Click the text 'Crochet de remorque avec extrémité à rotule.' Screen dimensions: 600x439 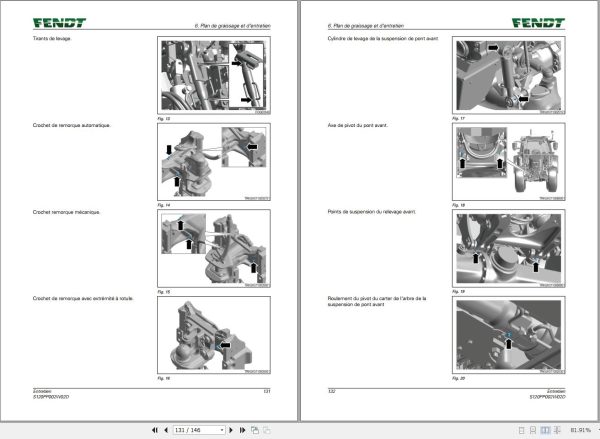(83, 298)
